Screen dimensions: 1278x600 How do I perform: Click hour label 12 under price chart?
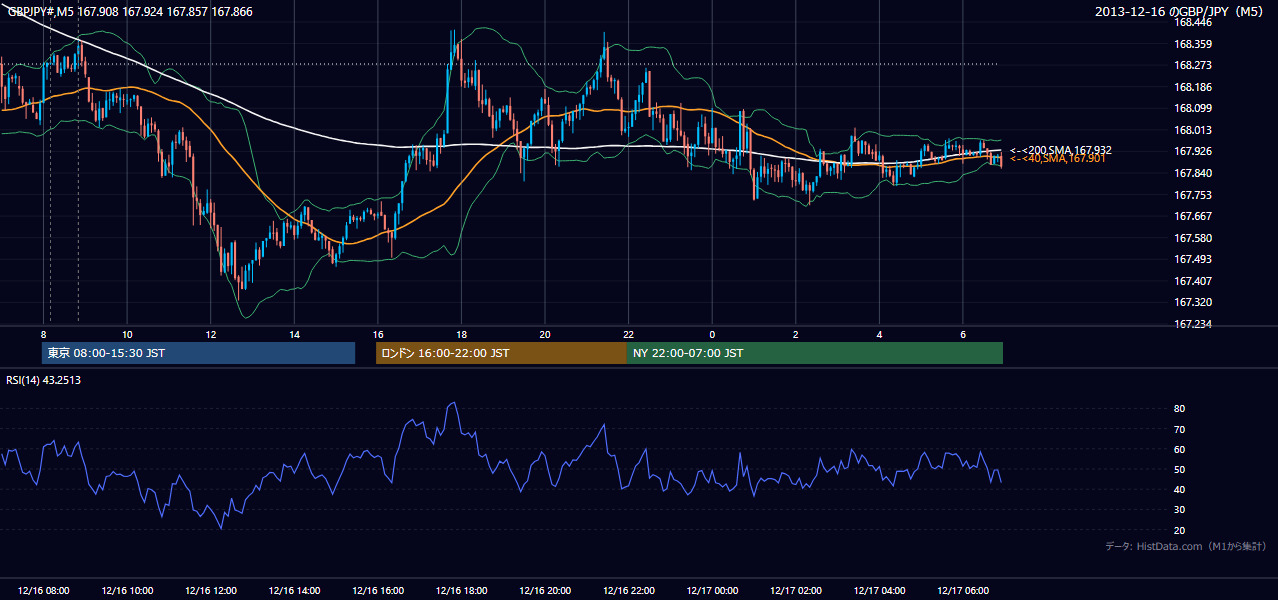[x=211, y=334]
